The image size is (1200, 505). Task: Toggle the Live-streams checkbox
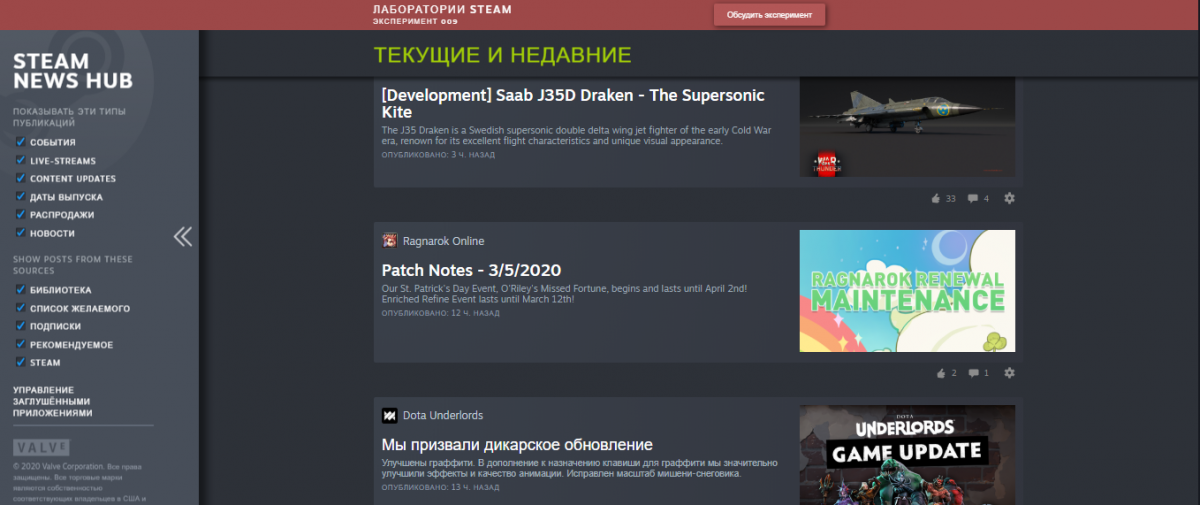20,160
